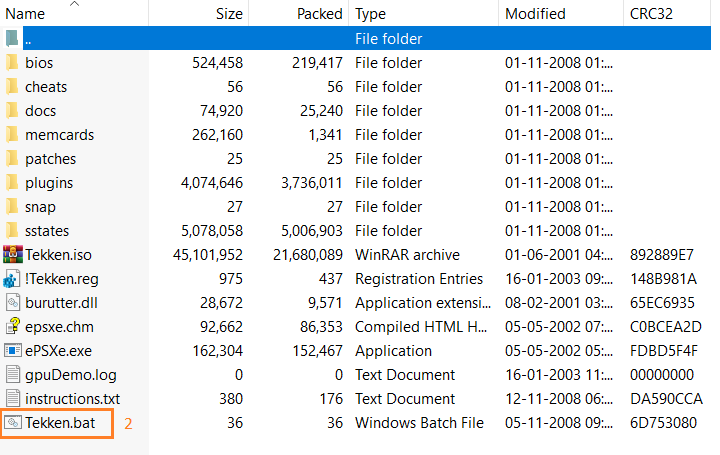Select the instructions.txt document icon
This screenshot has height=455, width=720.
(12, 399)
